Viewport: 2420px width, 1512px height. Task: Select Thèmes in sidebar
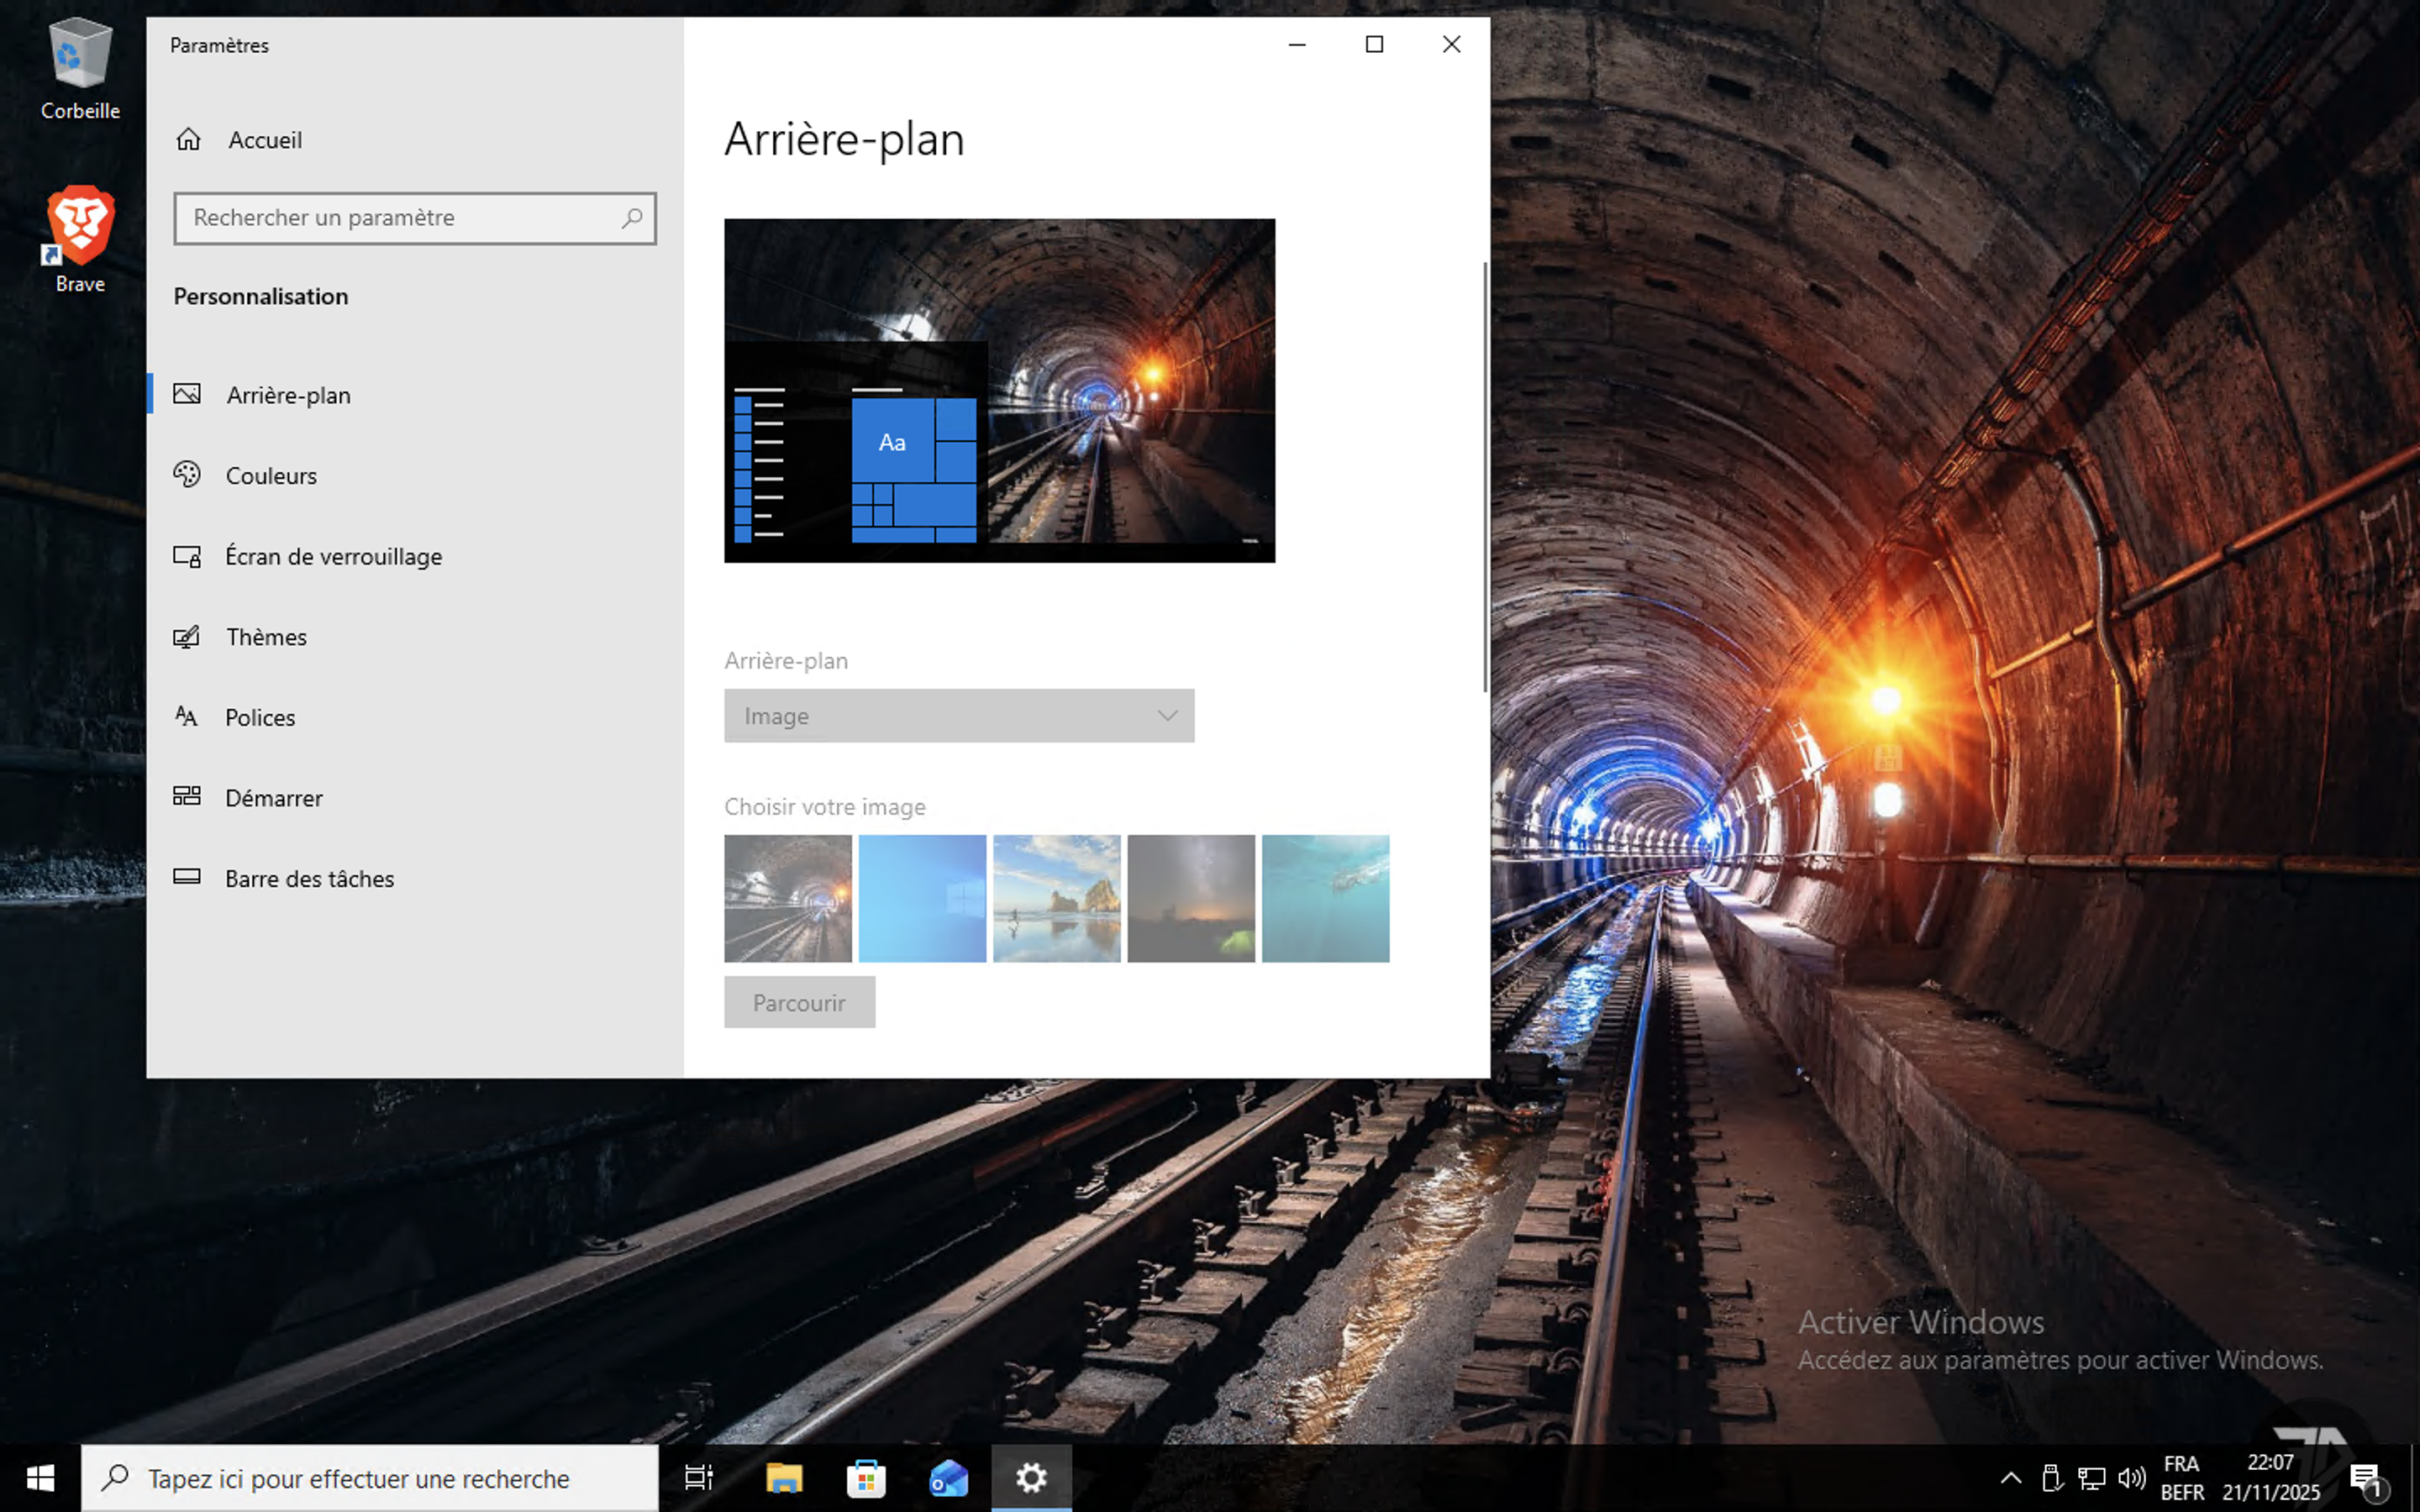266,637
